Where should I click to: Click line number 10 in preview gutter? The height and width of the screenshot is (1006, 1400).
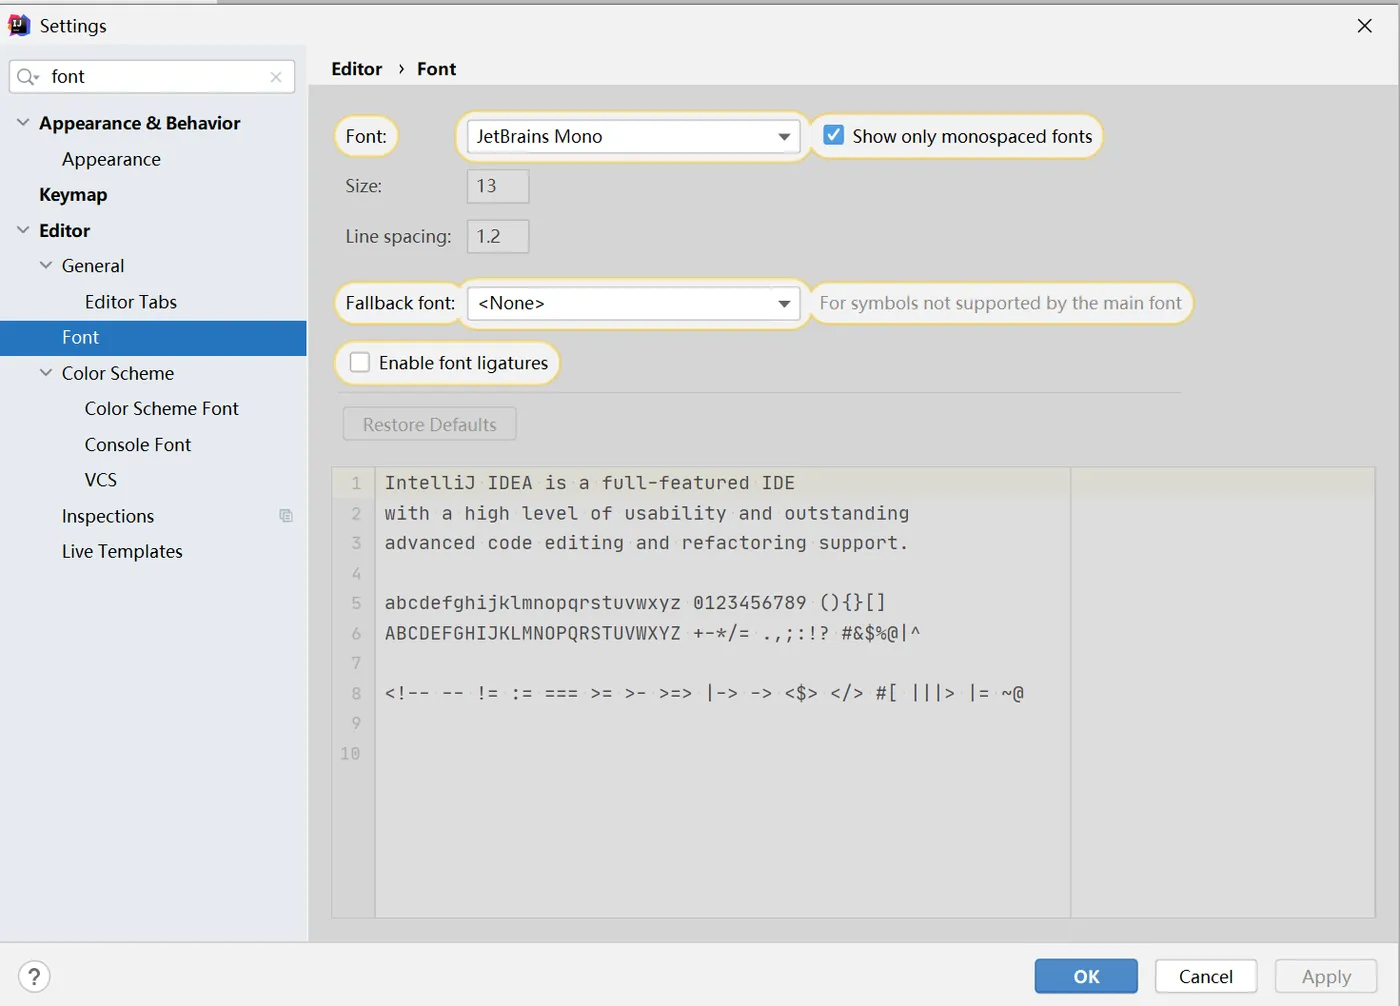point(350,753)
